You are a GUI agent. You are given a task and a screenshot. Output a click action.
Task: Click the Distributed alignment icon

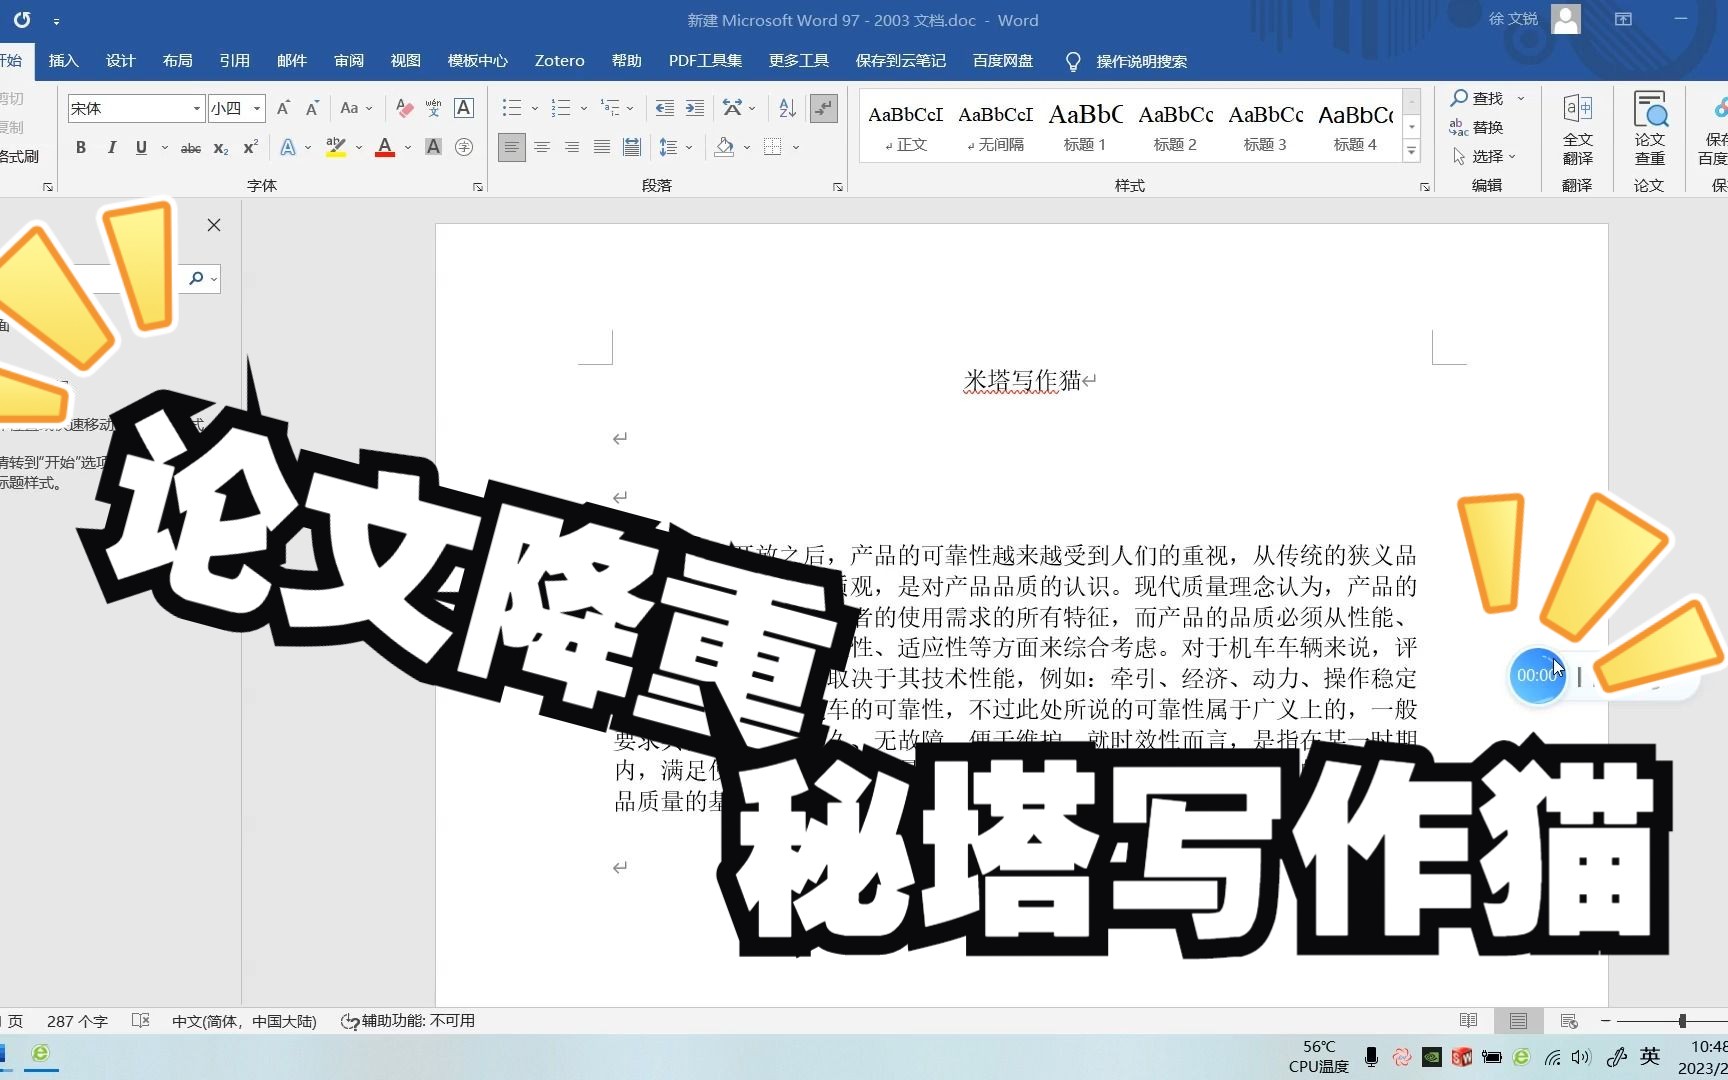pos(632,148)
